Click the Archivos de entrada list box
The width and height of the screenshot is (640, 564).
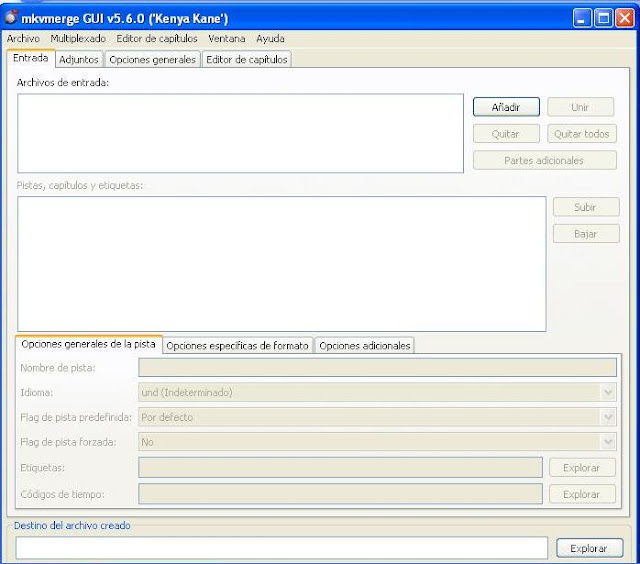(x=240, y=133)
